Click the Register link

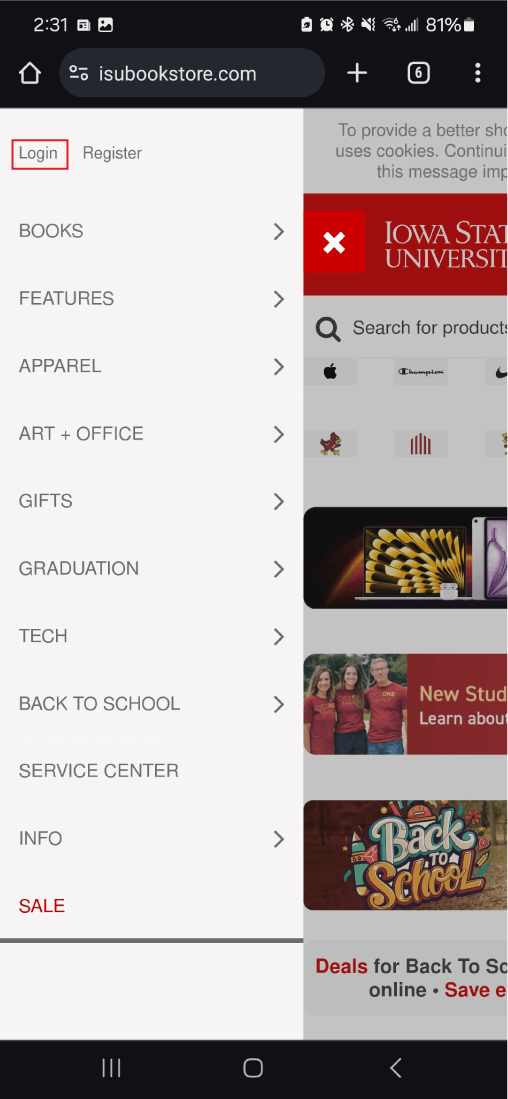[x=112, y=153]
